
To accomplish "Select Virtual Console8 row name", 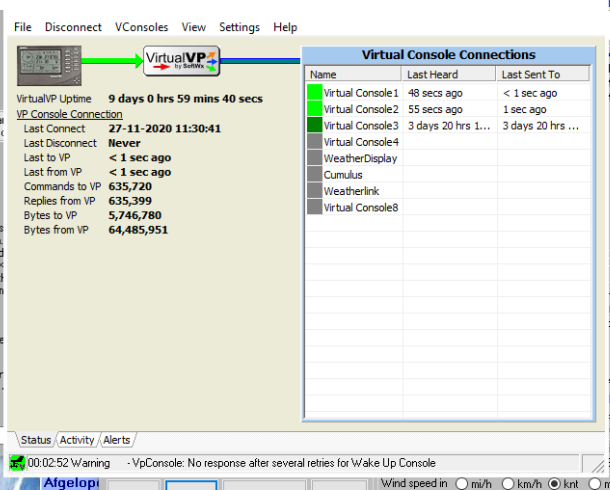I will 361,207.
